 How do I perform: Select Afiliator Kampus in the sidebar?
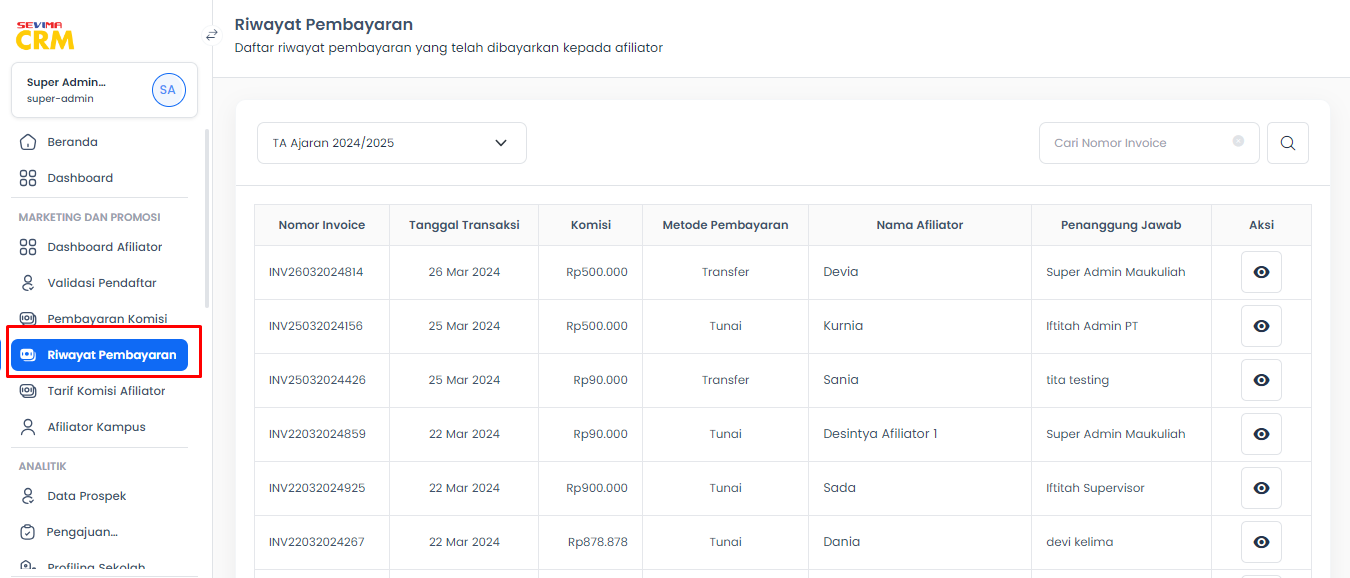(x=100, y=427)
